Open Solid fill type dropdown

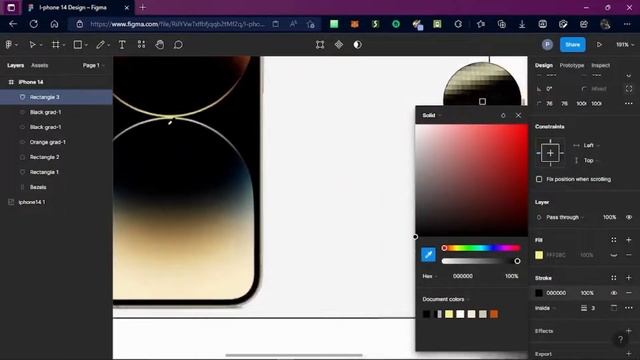[x=432, y=116]
